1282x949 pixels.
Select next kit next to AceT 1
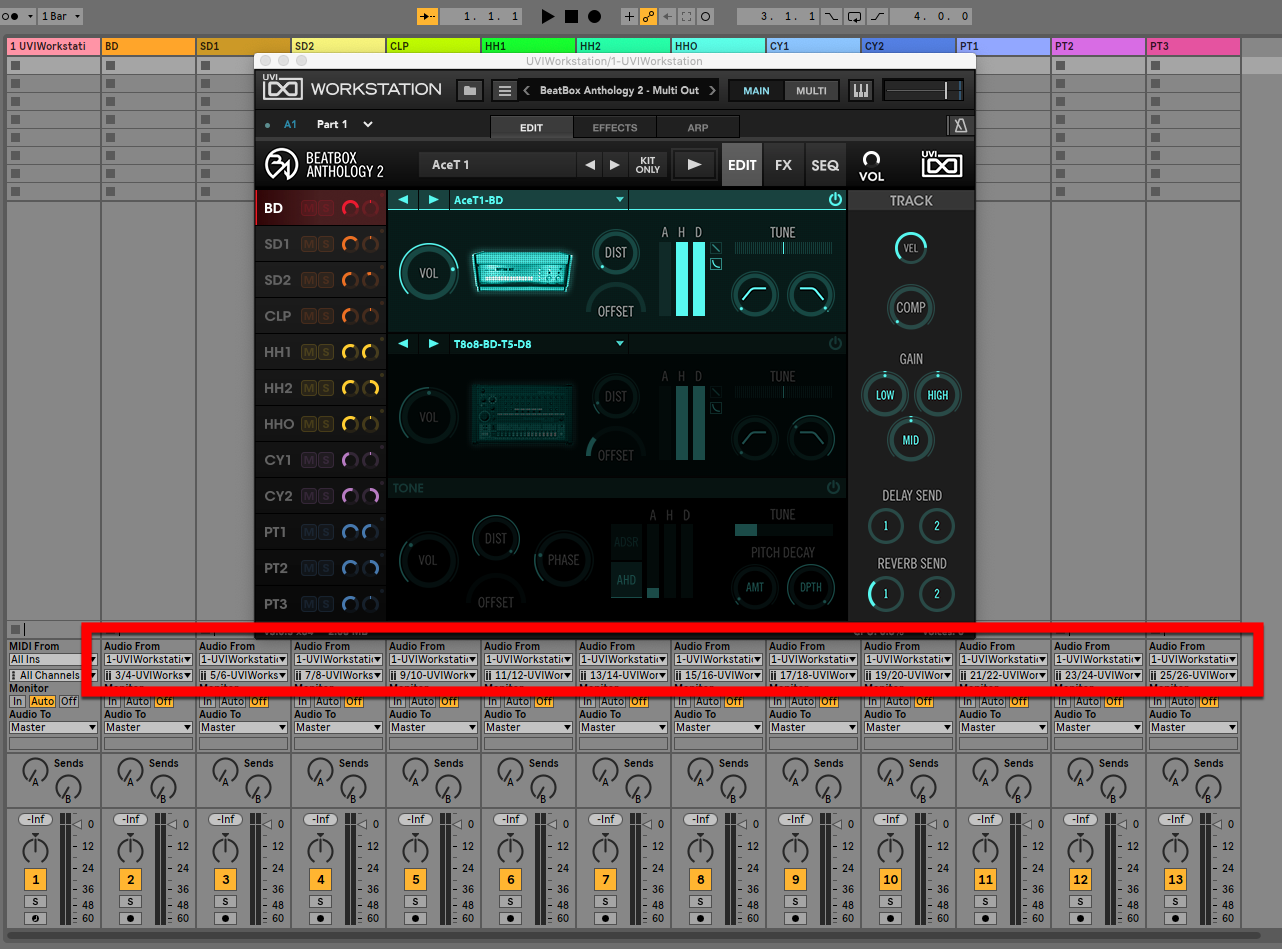(614, 165)
